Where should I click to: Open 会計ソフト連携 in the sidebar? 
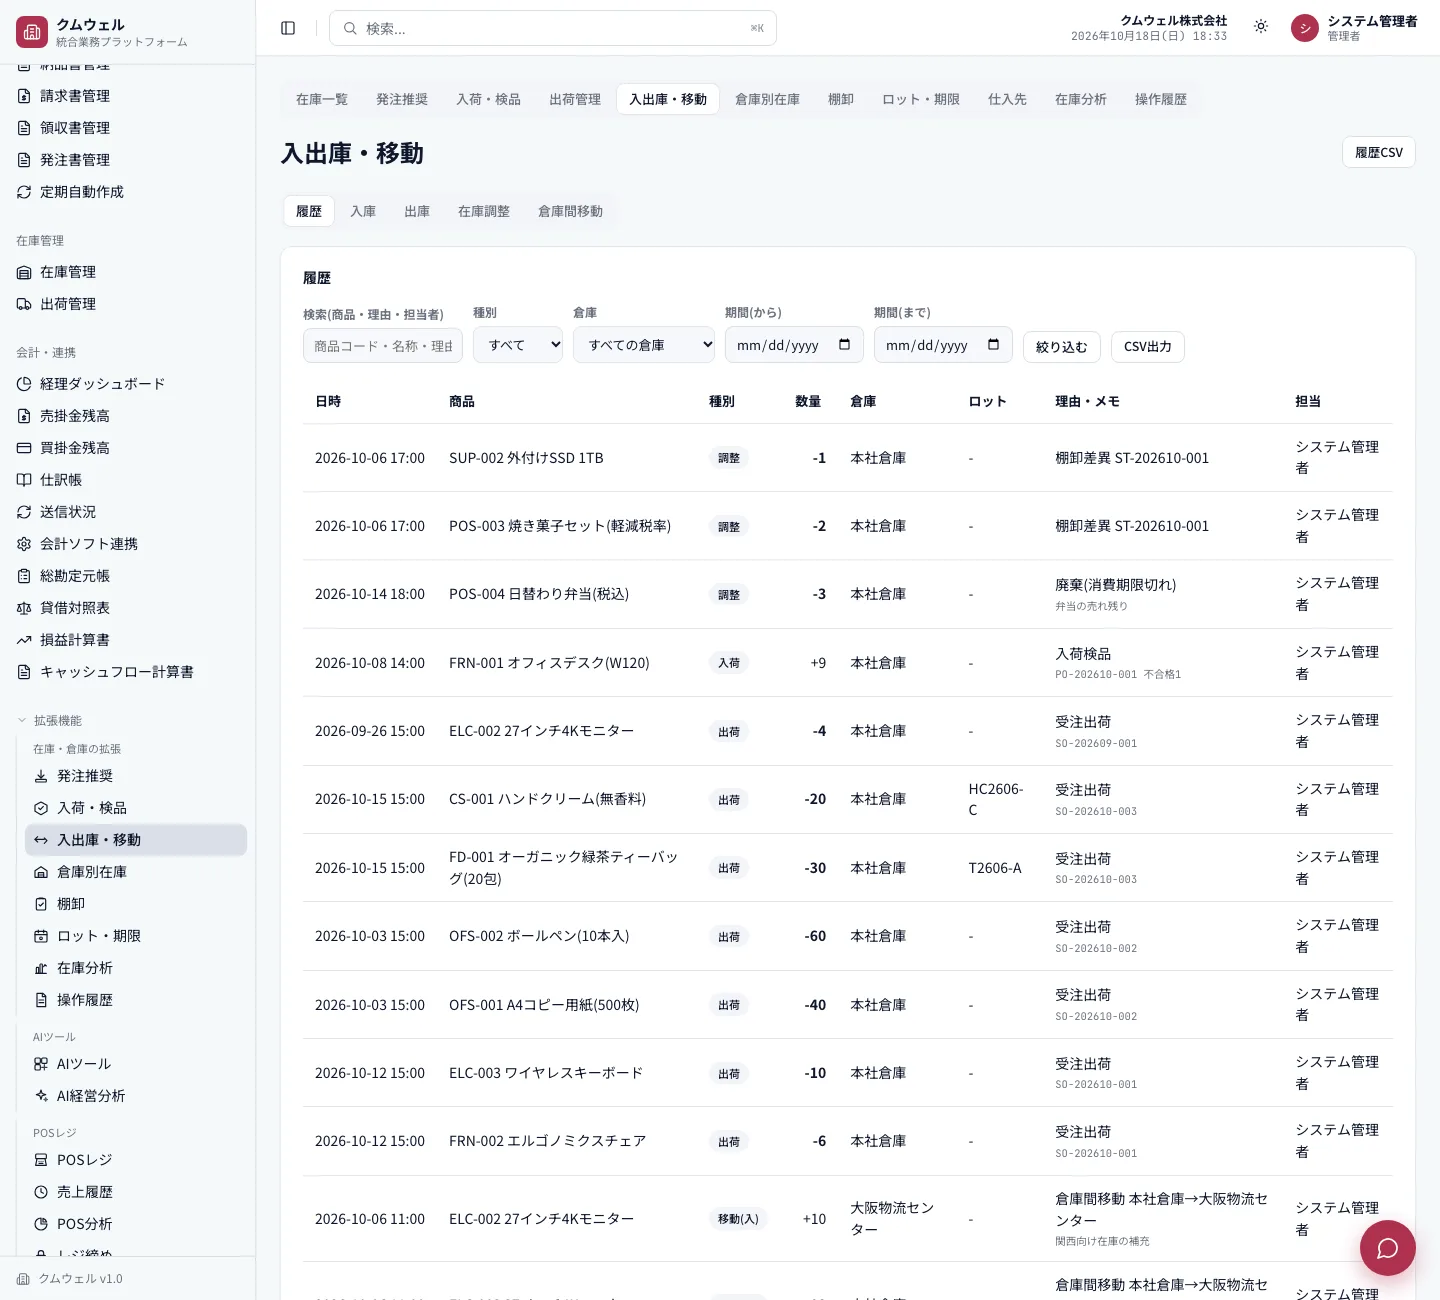pyautogui.click(x=128, y=544)
